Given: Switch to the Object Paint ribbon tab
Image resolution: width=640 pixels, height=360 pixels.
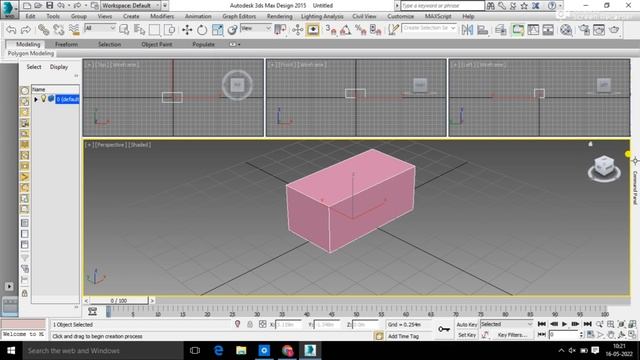Looking at the screenshot, I should point(157,44).
